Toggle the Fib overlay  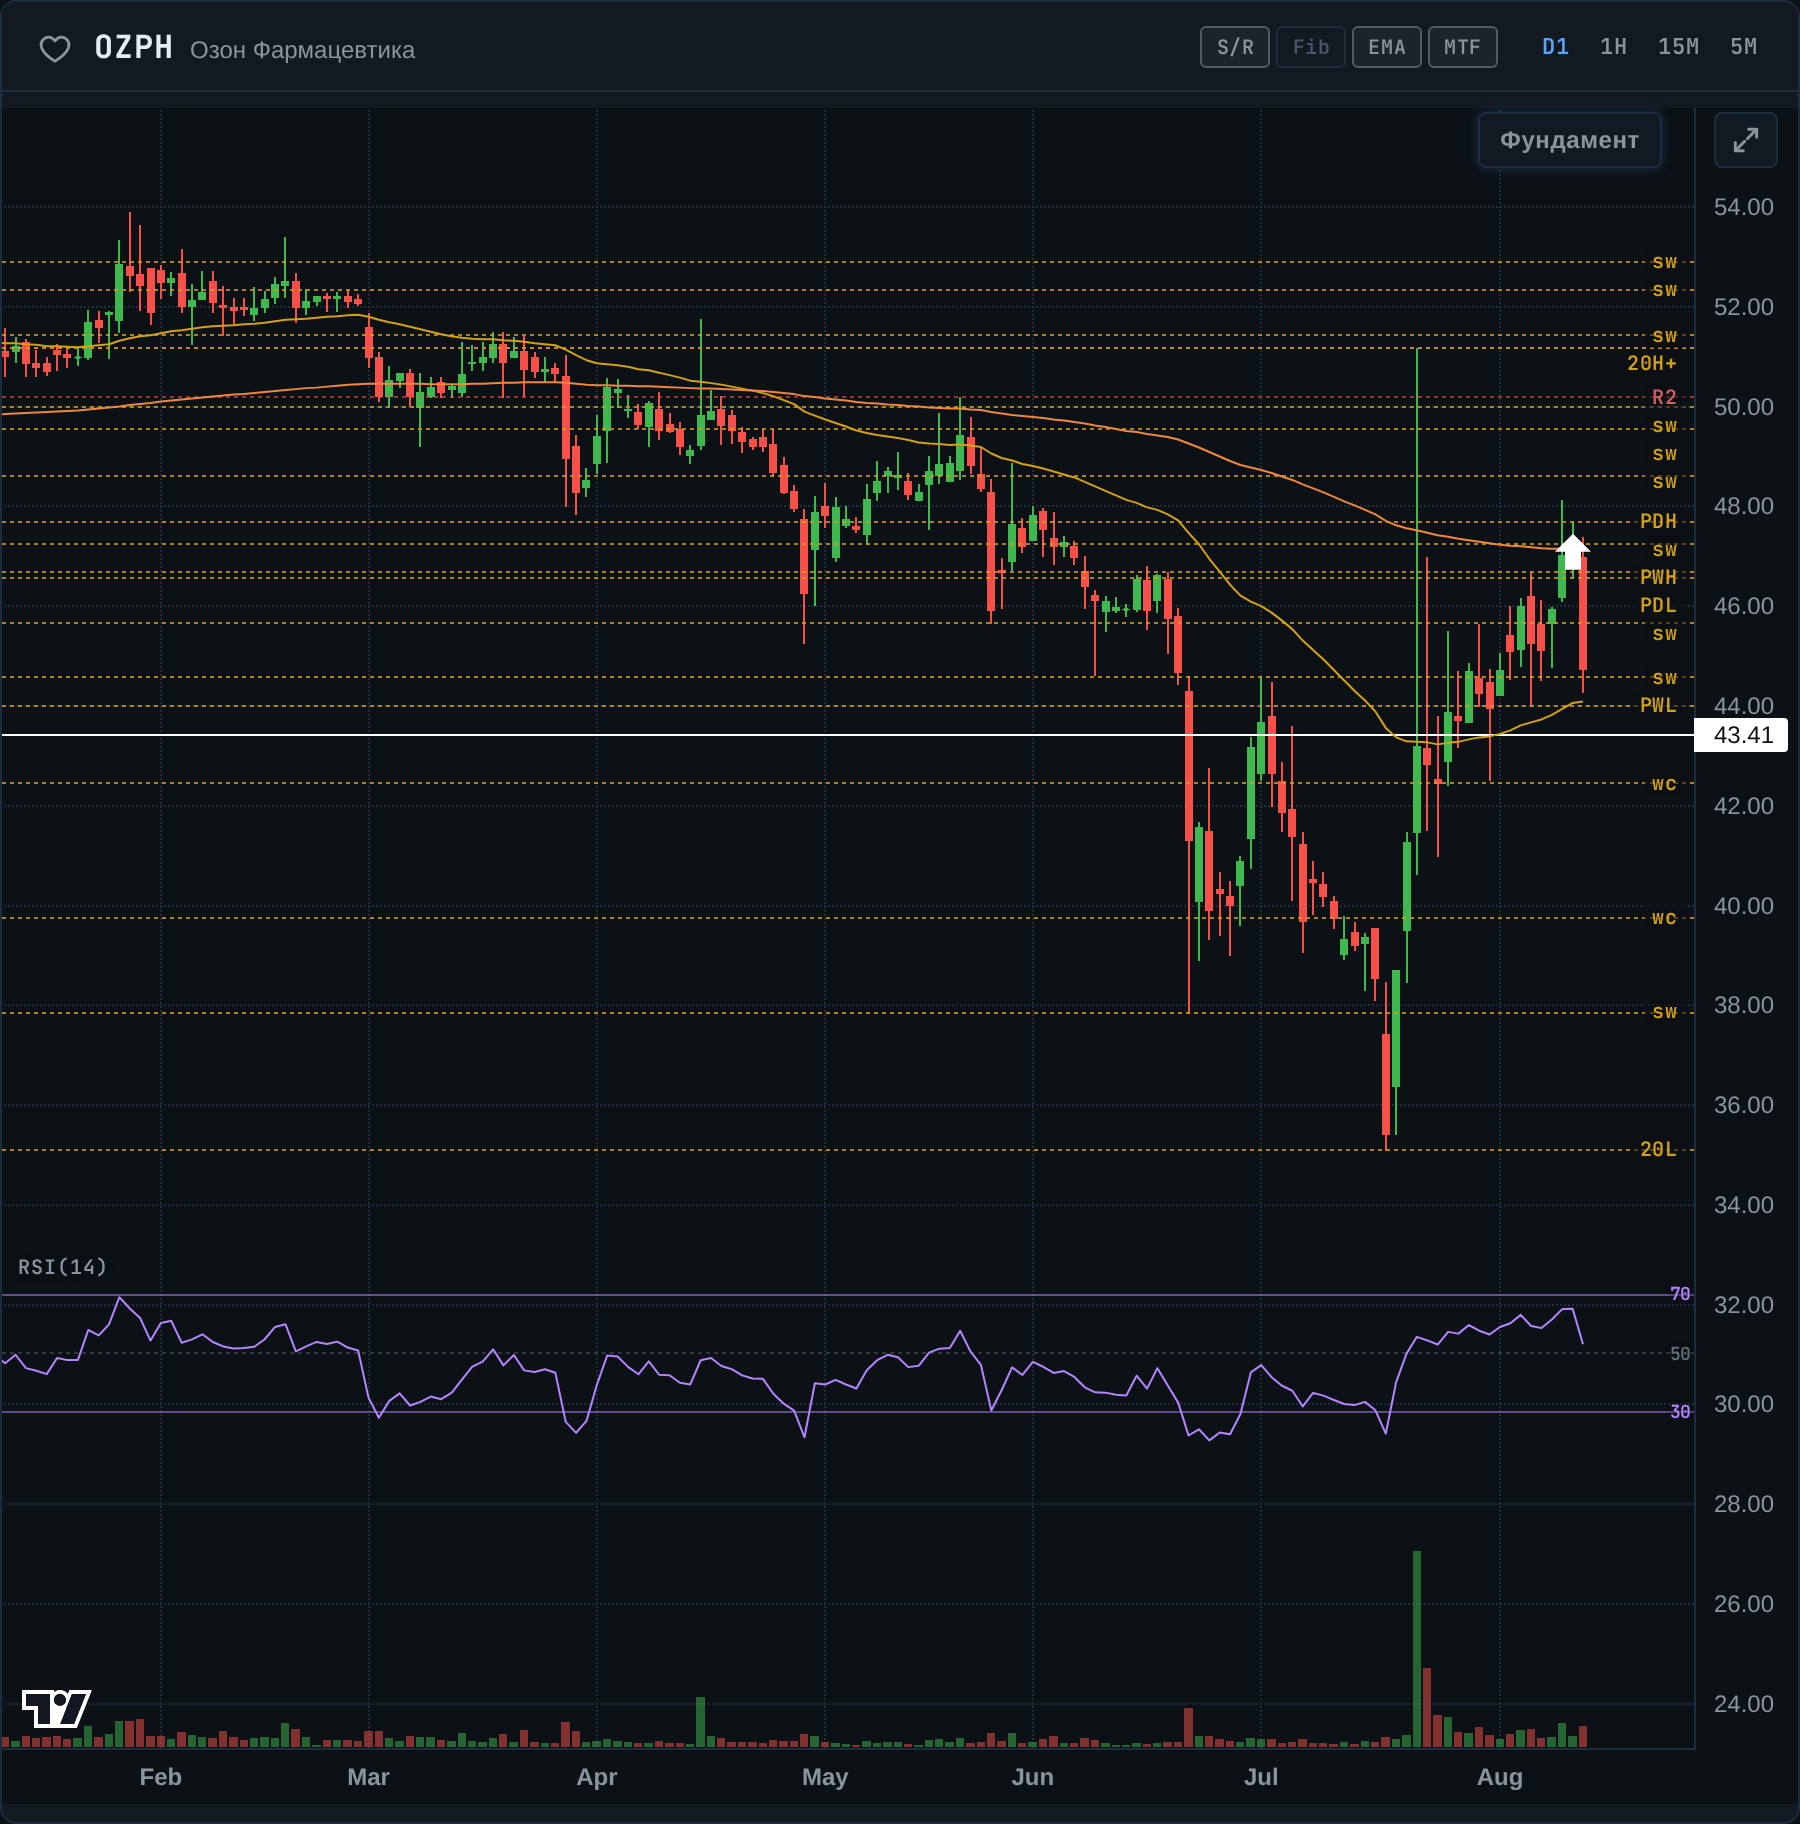pyautogui.click(x=1311, y=47)
